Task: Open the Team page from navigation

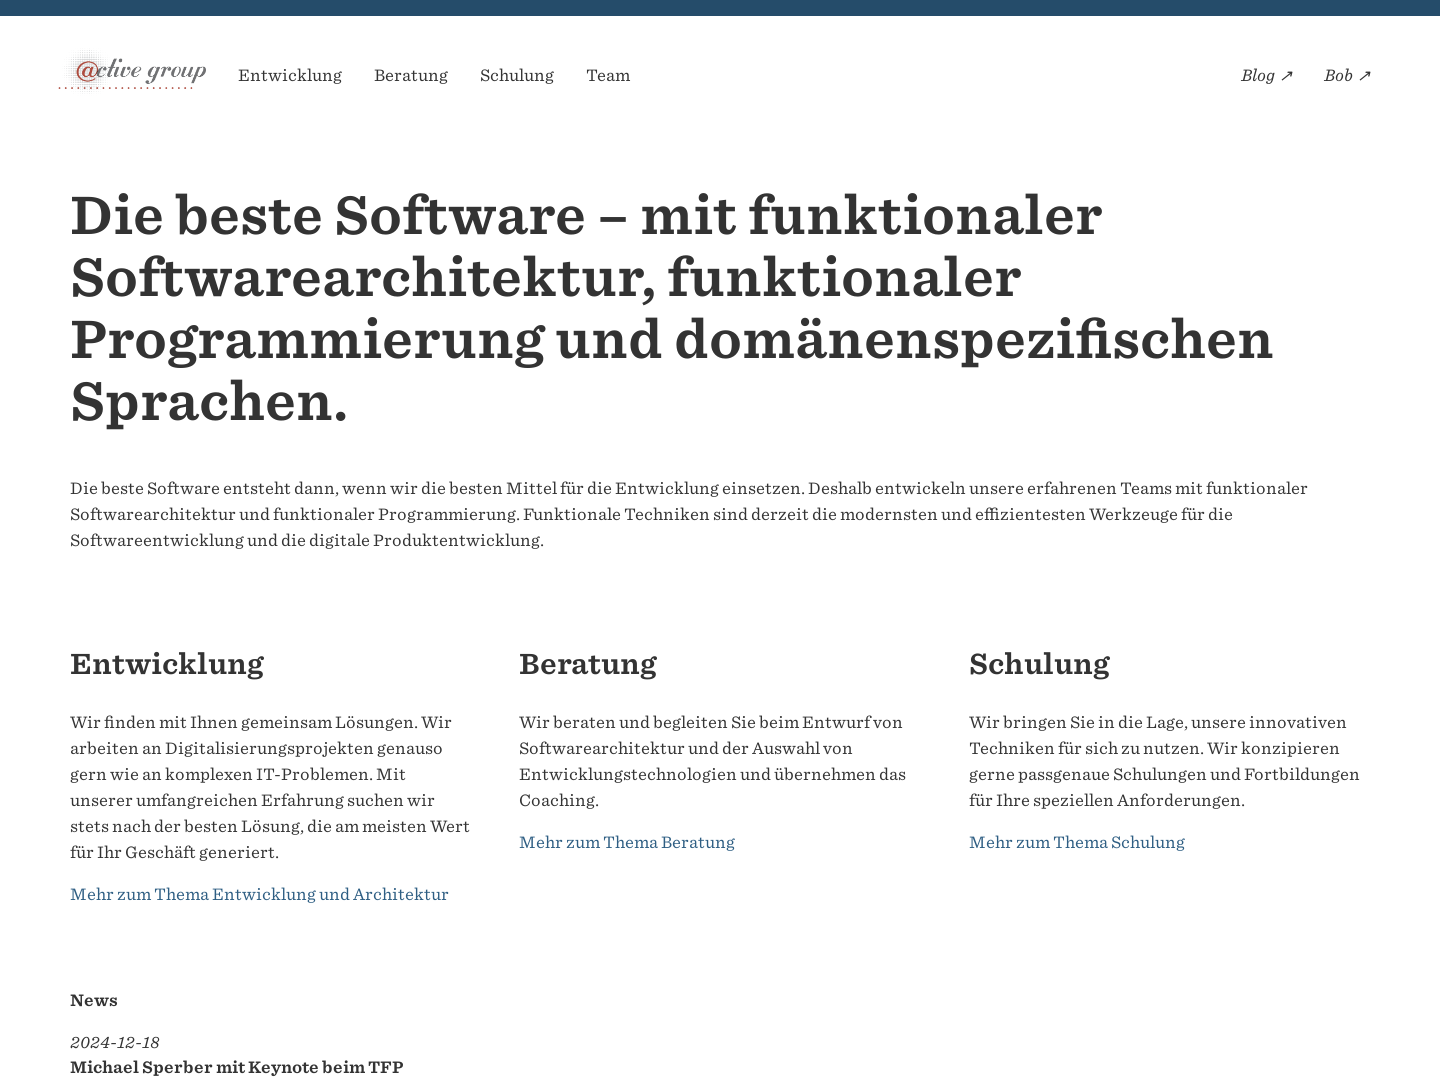Action: click(x=608, y=75)
